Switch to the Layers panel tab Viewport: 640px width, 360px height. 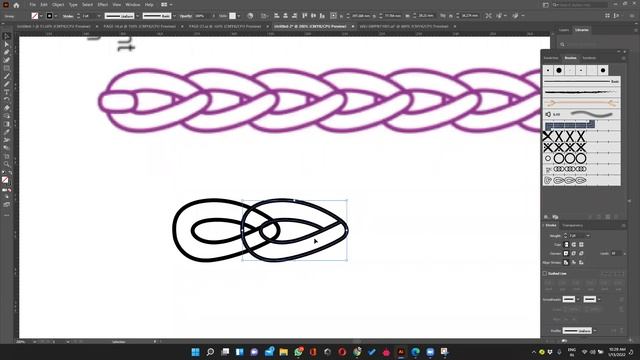564,30
